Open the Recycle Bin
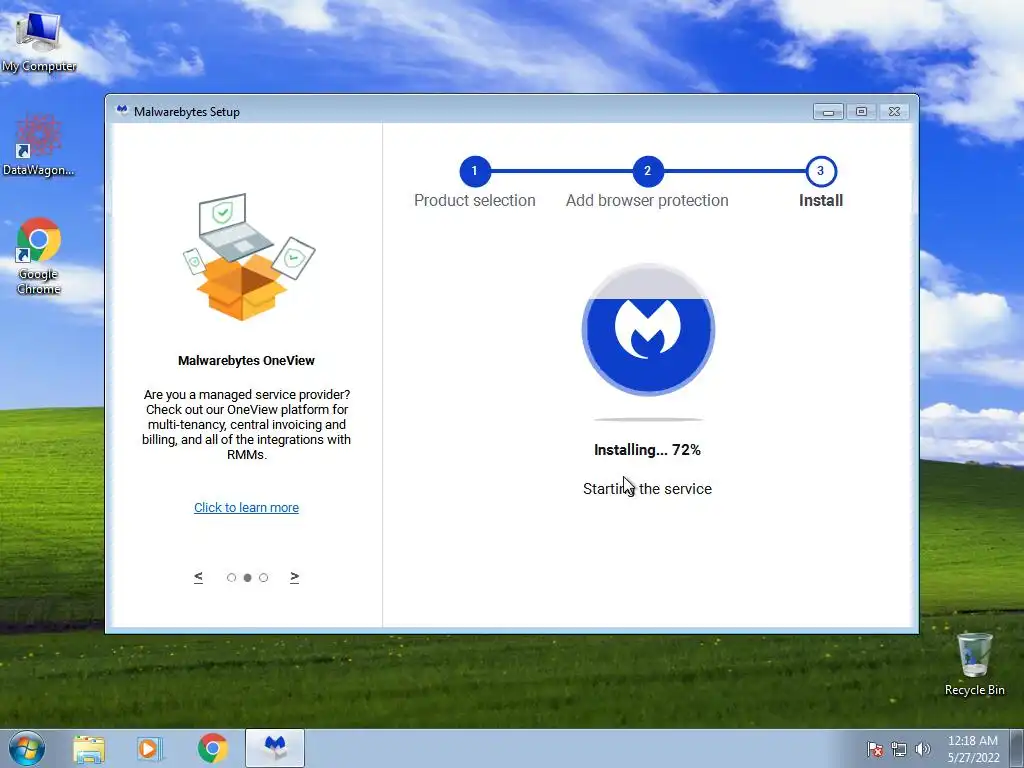The image size is (1024, 768). tap(974, 664)
